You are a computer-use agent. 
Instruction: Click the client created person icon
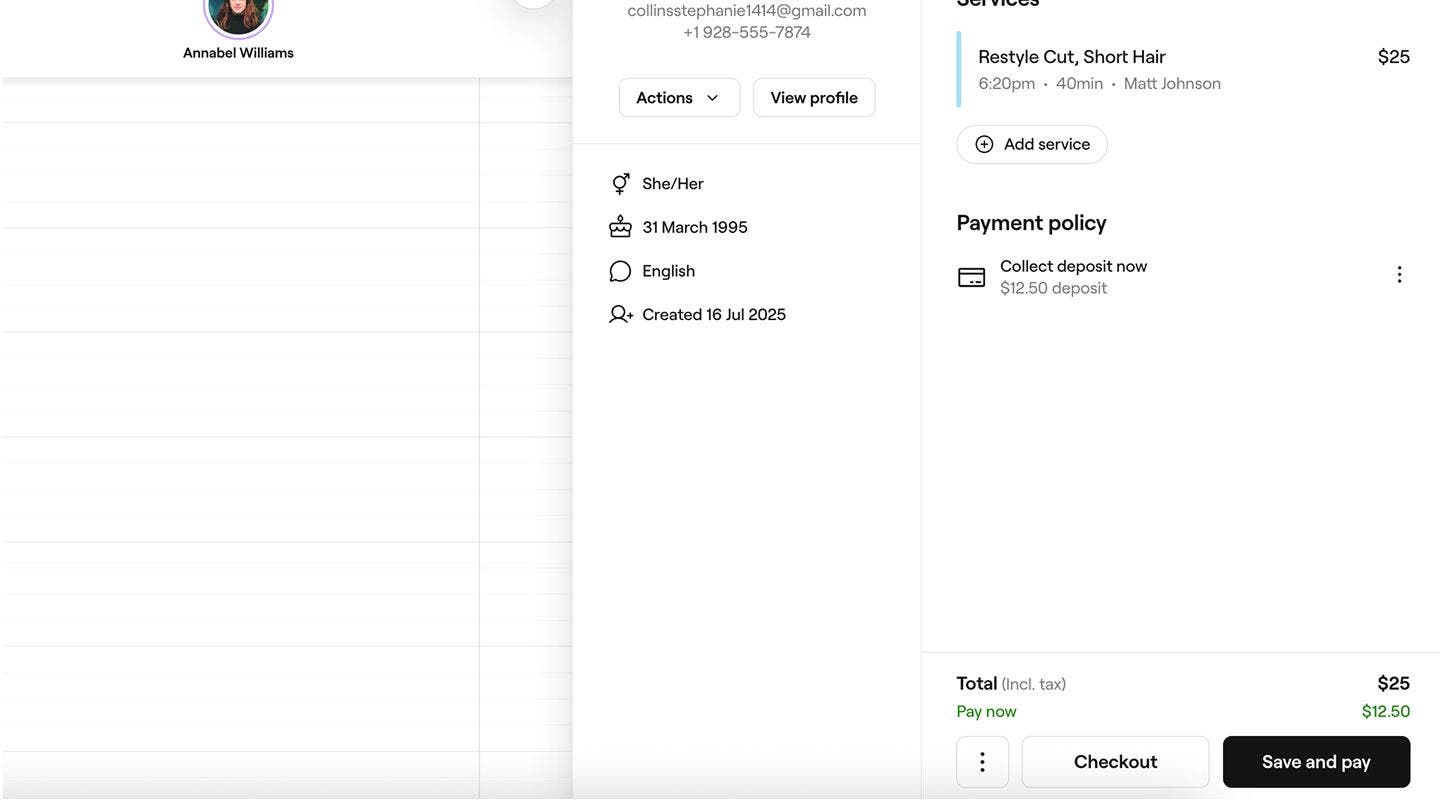[x=620, y=315]
